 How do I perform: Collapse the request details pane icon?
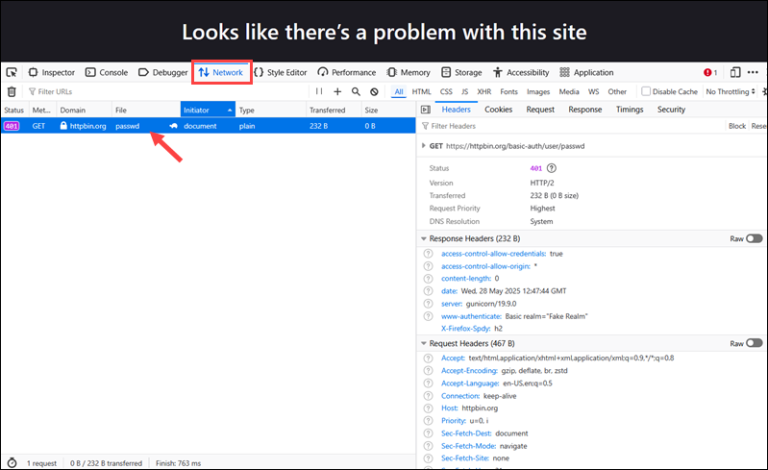pos(426,110)
